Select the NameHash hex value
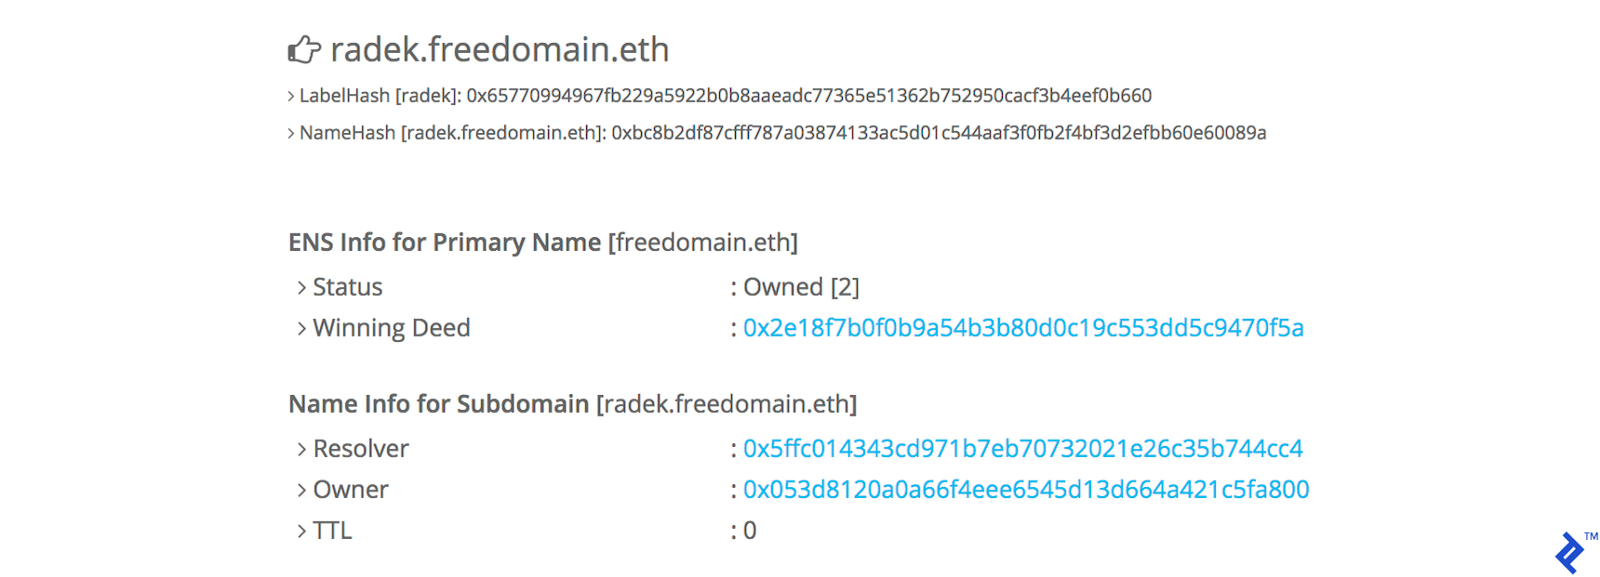This screenshot has height=577, width=1600. coord(939,133)
